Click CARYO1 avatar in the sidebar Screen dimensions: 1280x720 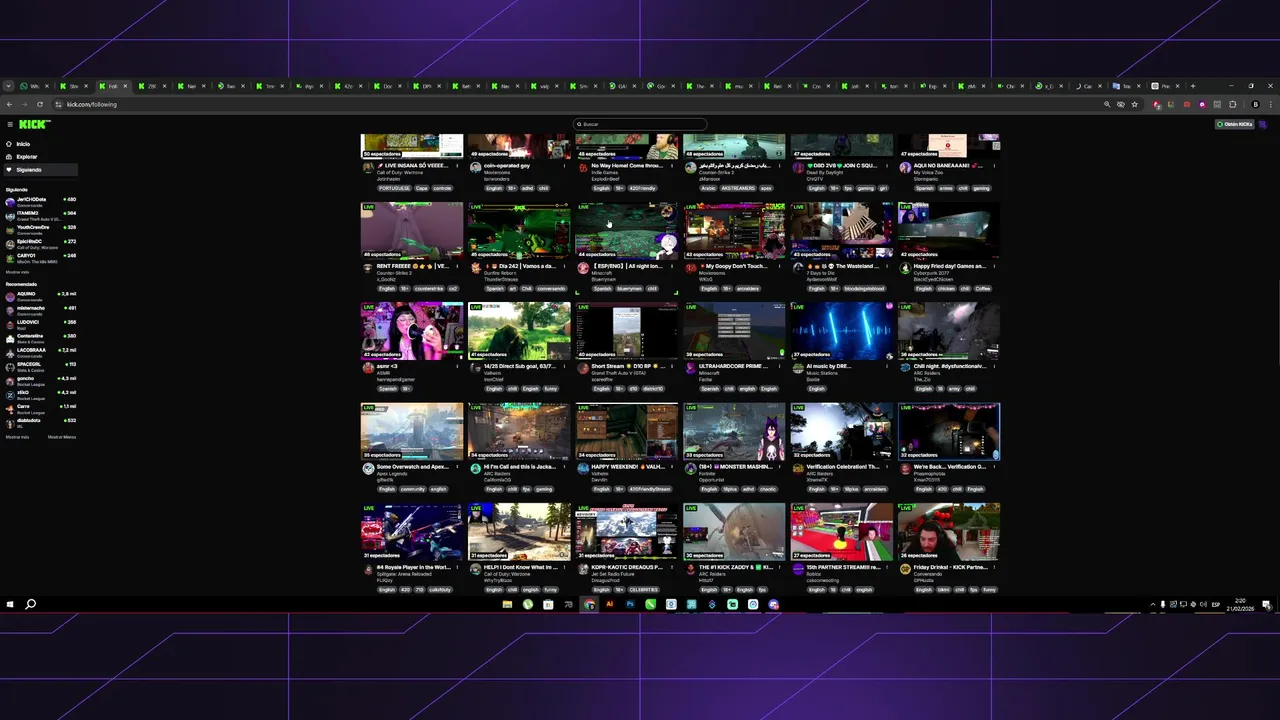point(10,257)
